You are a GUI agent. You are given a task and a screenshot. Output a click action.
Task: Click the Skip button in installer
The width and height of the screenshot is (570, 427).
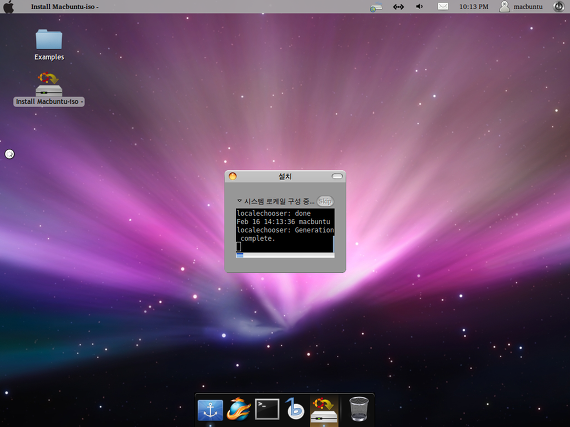[325, 201]
